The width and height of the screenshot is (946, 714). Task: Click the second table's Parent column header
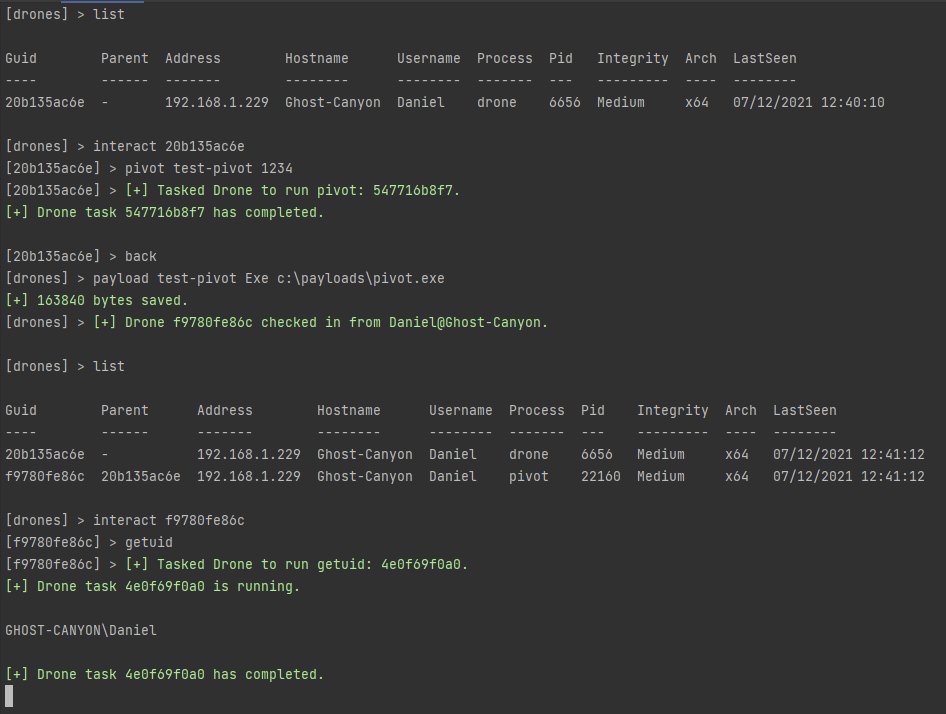pyautogui.click(x=124, y=410)
